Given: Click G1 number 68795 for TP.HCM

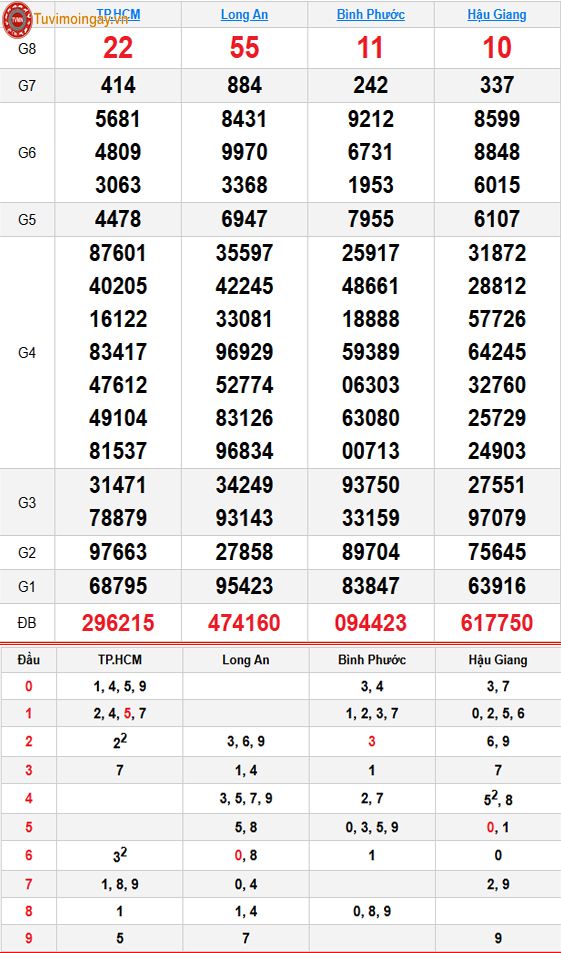Looking at the screenshot, I should coord(118,586).
